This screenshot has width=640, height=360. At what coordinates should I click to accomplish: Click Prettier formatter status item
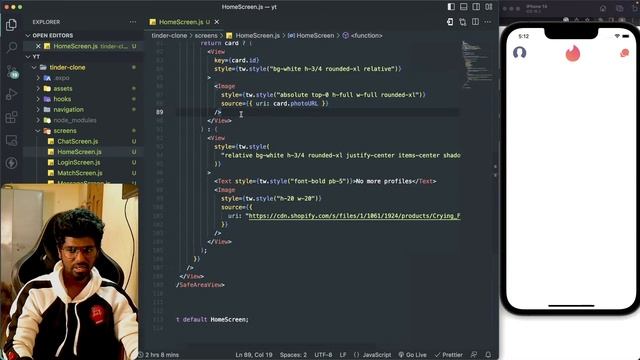coord(449,355)
